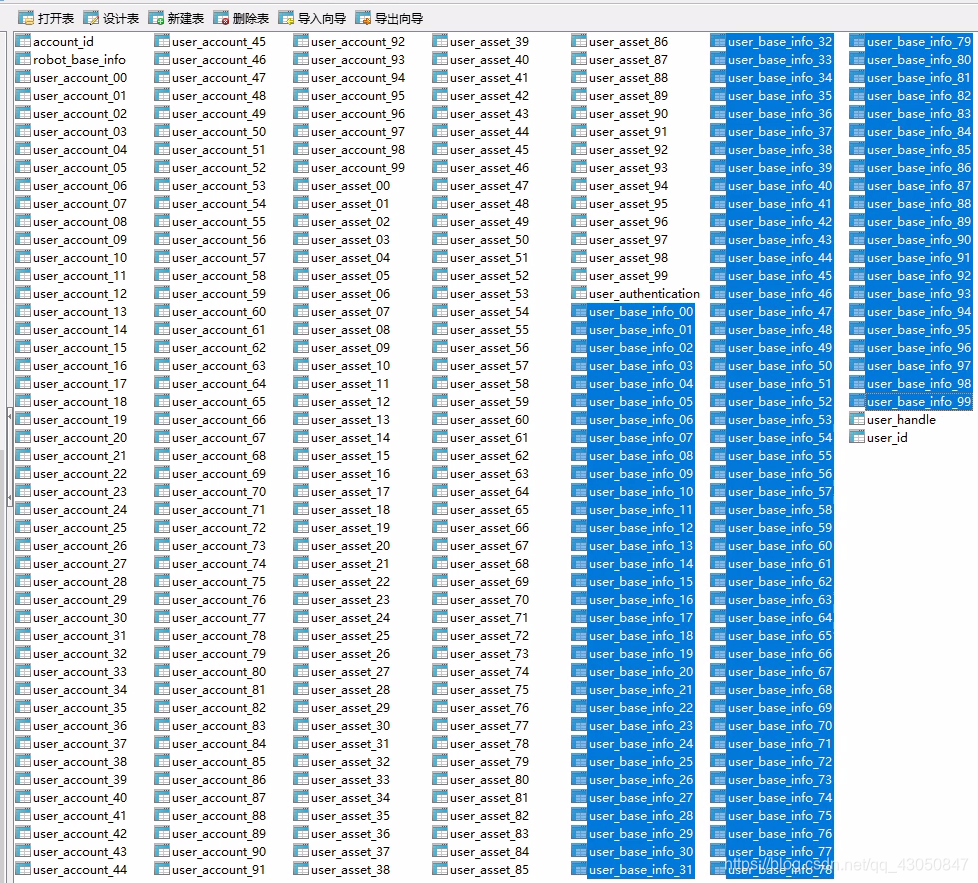Click the table icon beside robot_base_info
Screen dimensions: 978x883
(23, 60)
